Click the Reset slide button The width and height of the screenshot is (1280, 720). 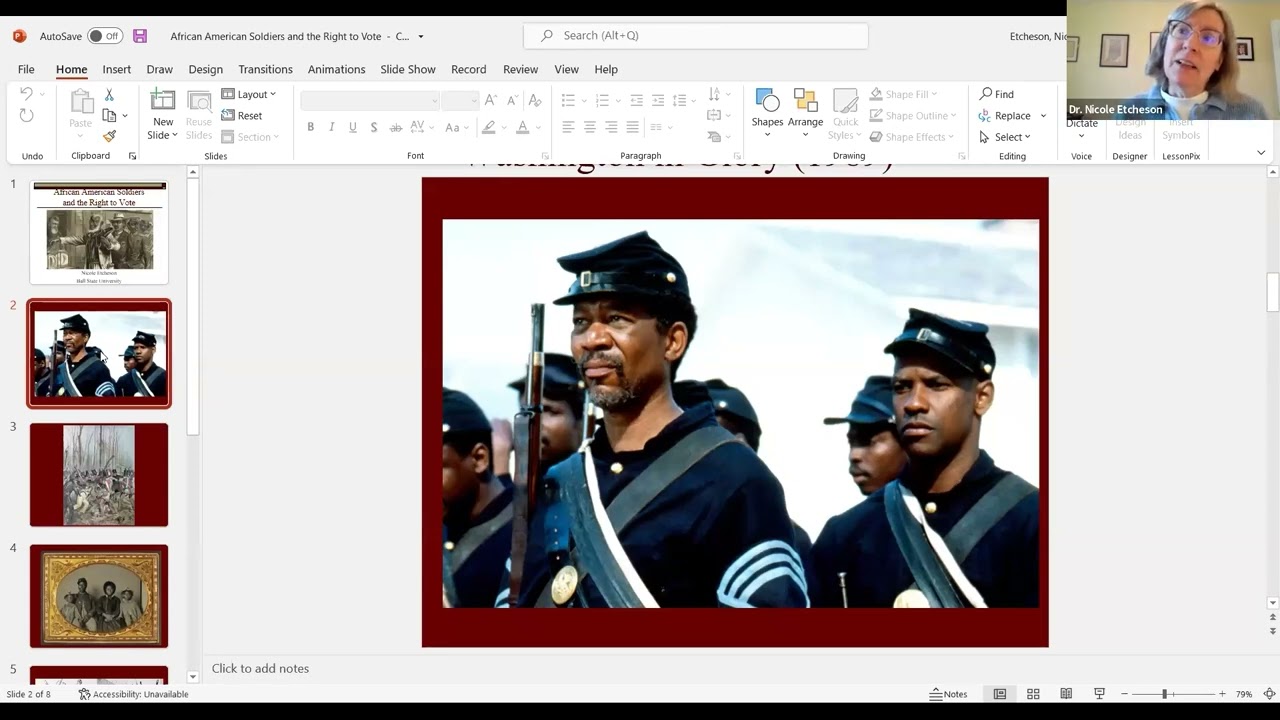[x=242, y=115]
